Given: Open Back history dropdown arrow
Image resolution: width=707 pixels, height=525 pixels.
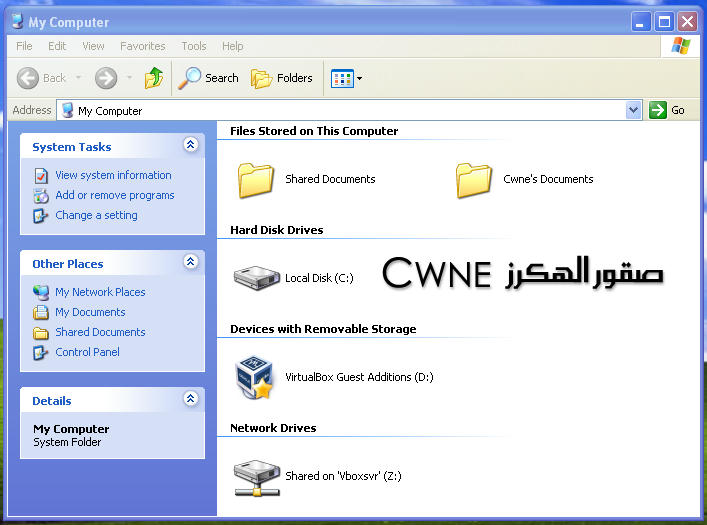Looking at the screenshot, I should (x=78, y=78).
